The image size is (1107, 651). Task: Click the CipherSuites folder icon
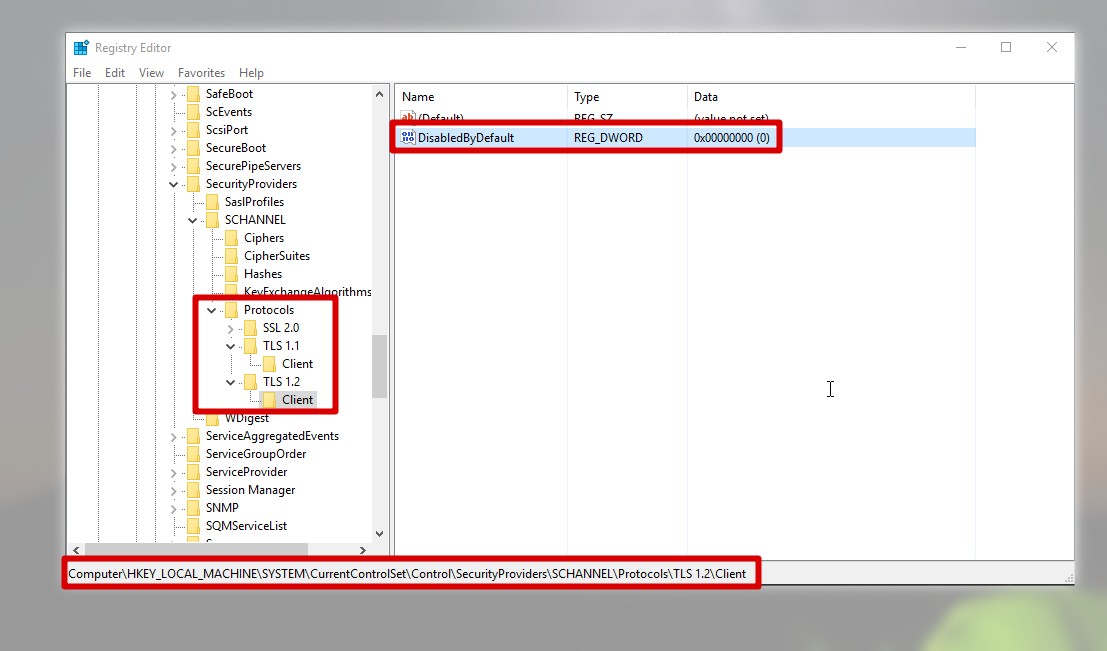point(232,256)
